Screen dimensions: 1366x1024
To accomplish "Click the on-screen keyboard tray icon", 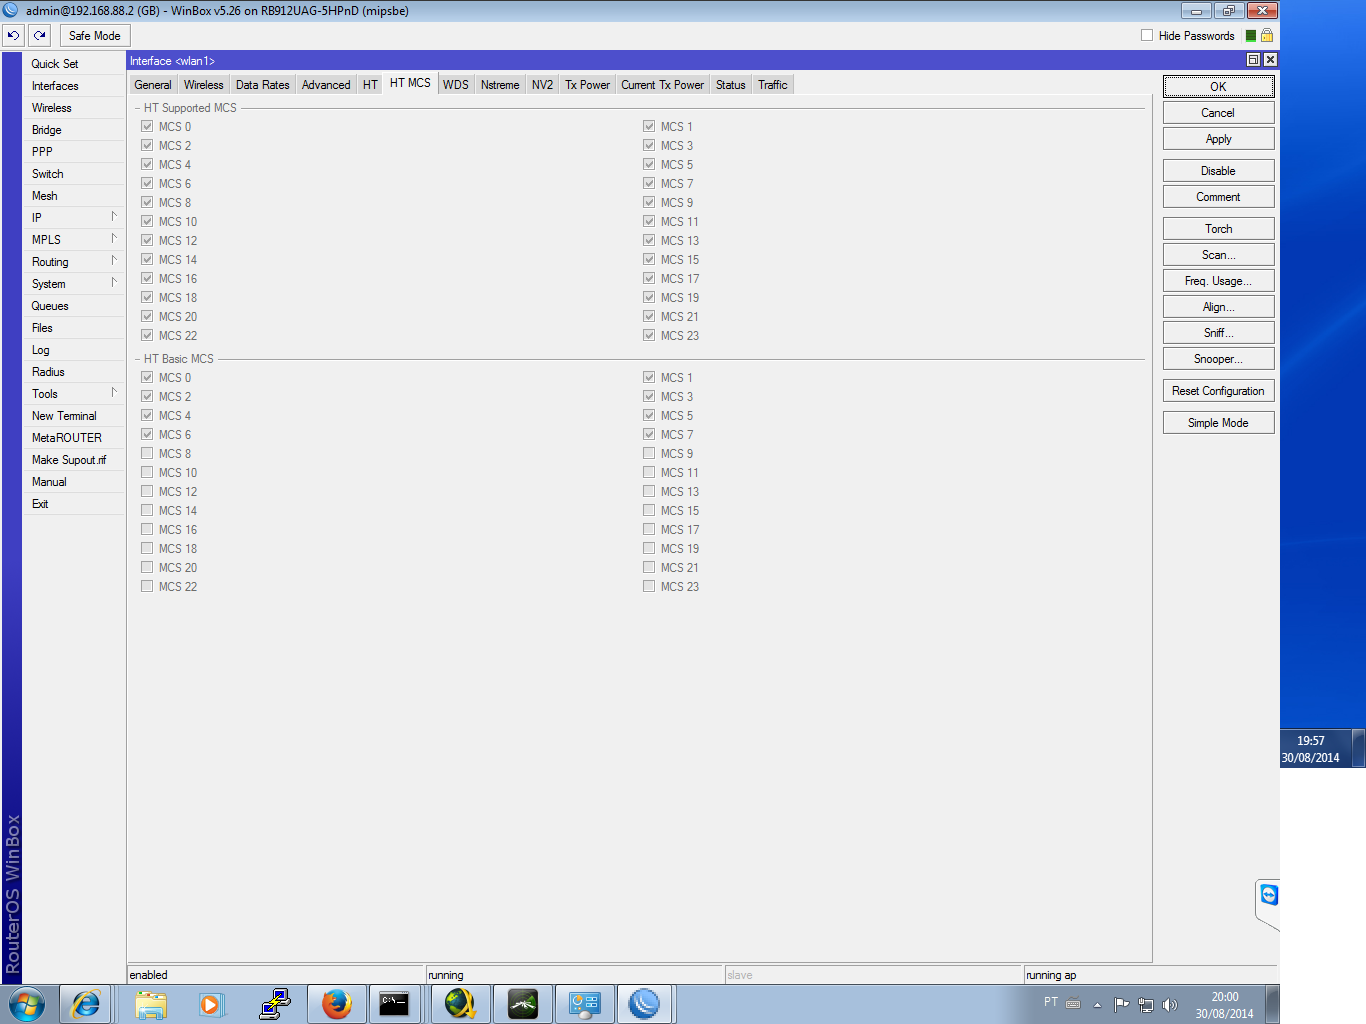I will (x=1073, y=1004).
